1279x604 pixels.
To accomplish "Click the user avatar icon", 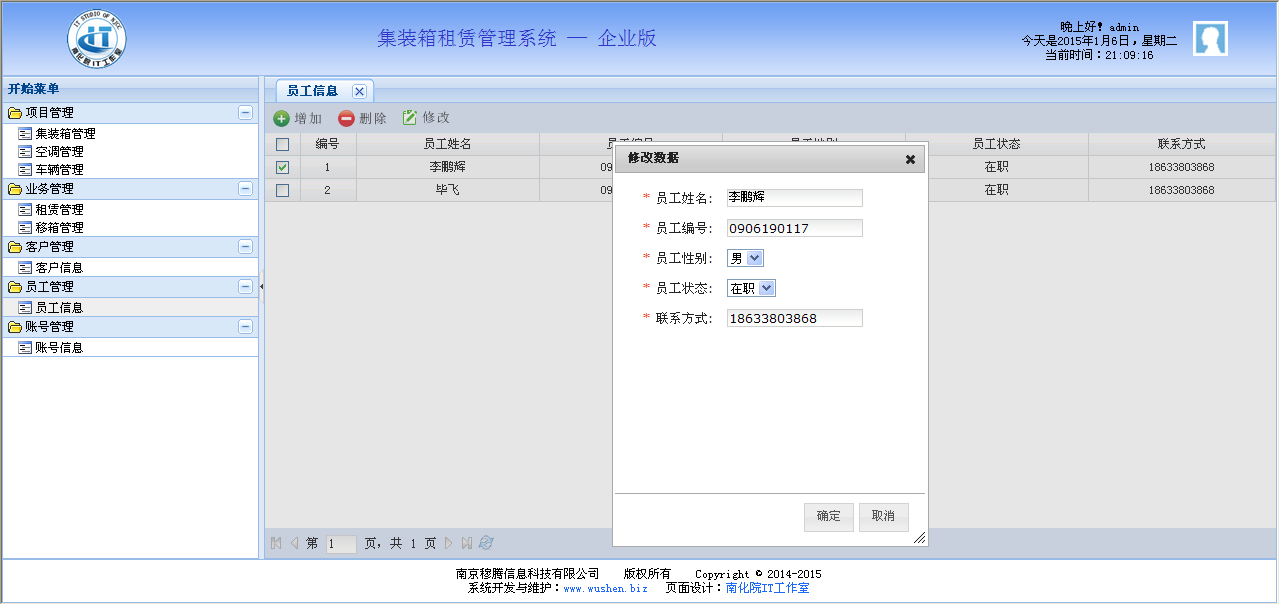I will pos(1210,39).
